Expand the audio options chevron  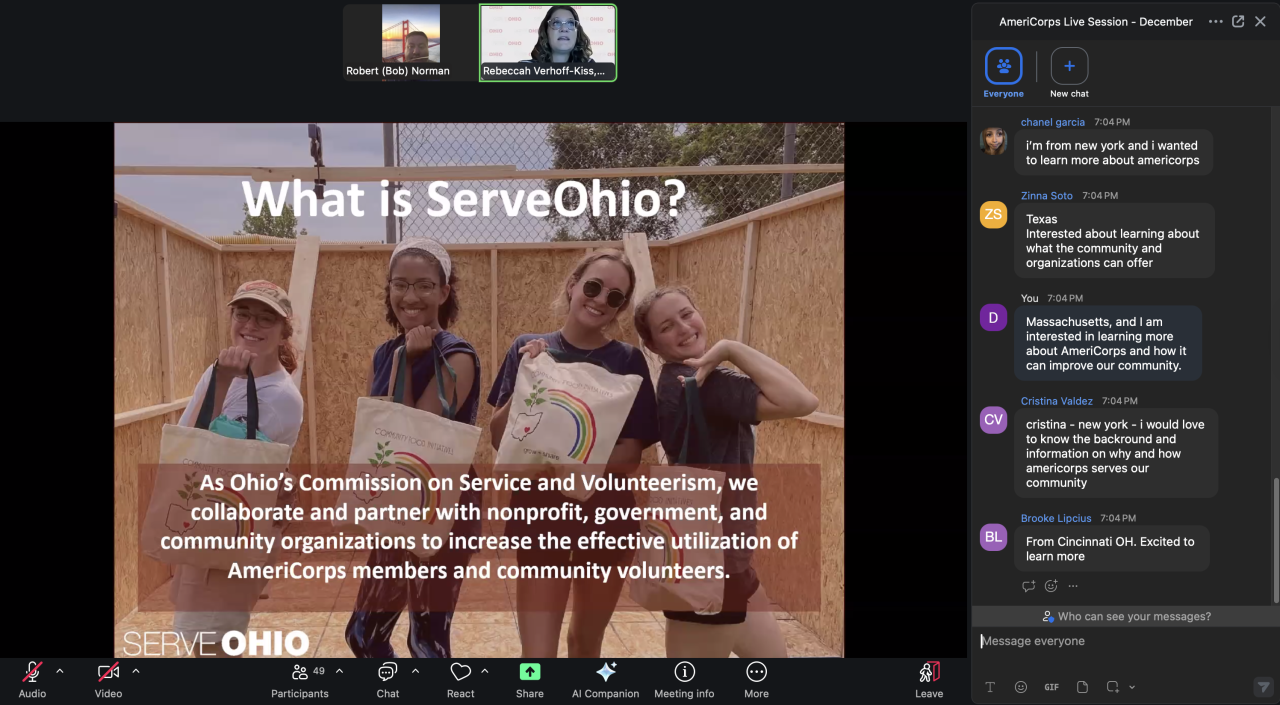(x=59, y=671)
